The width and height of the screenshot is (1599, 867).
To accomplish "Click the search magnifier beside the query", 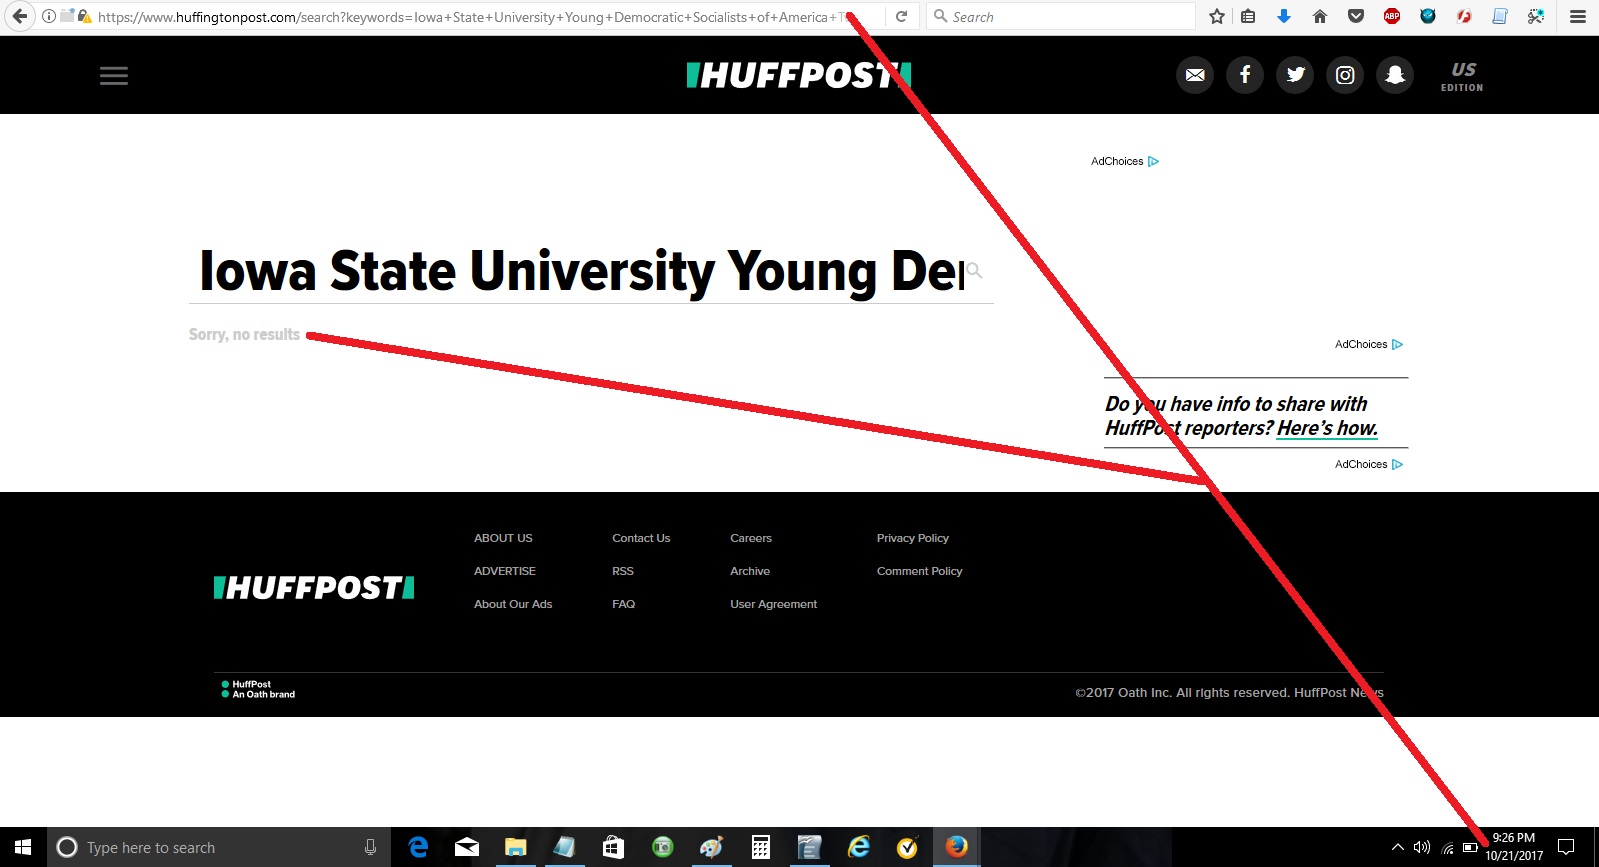I will click(x=975, y=271).
